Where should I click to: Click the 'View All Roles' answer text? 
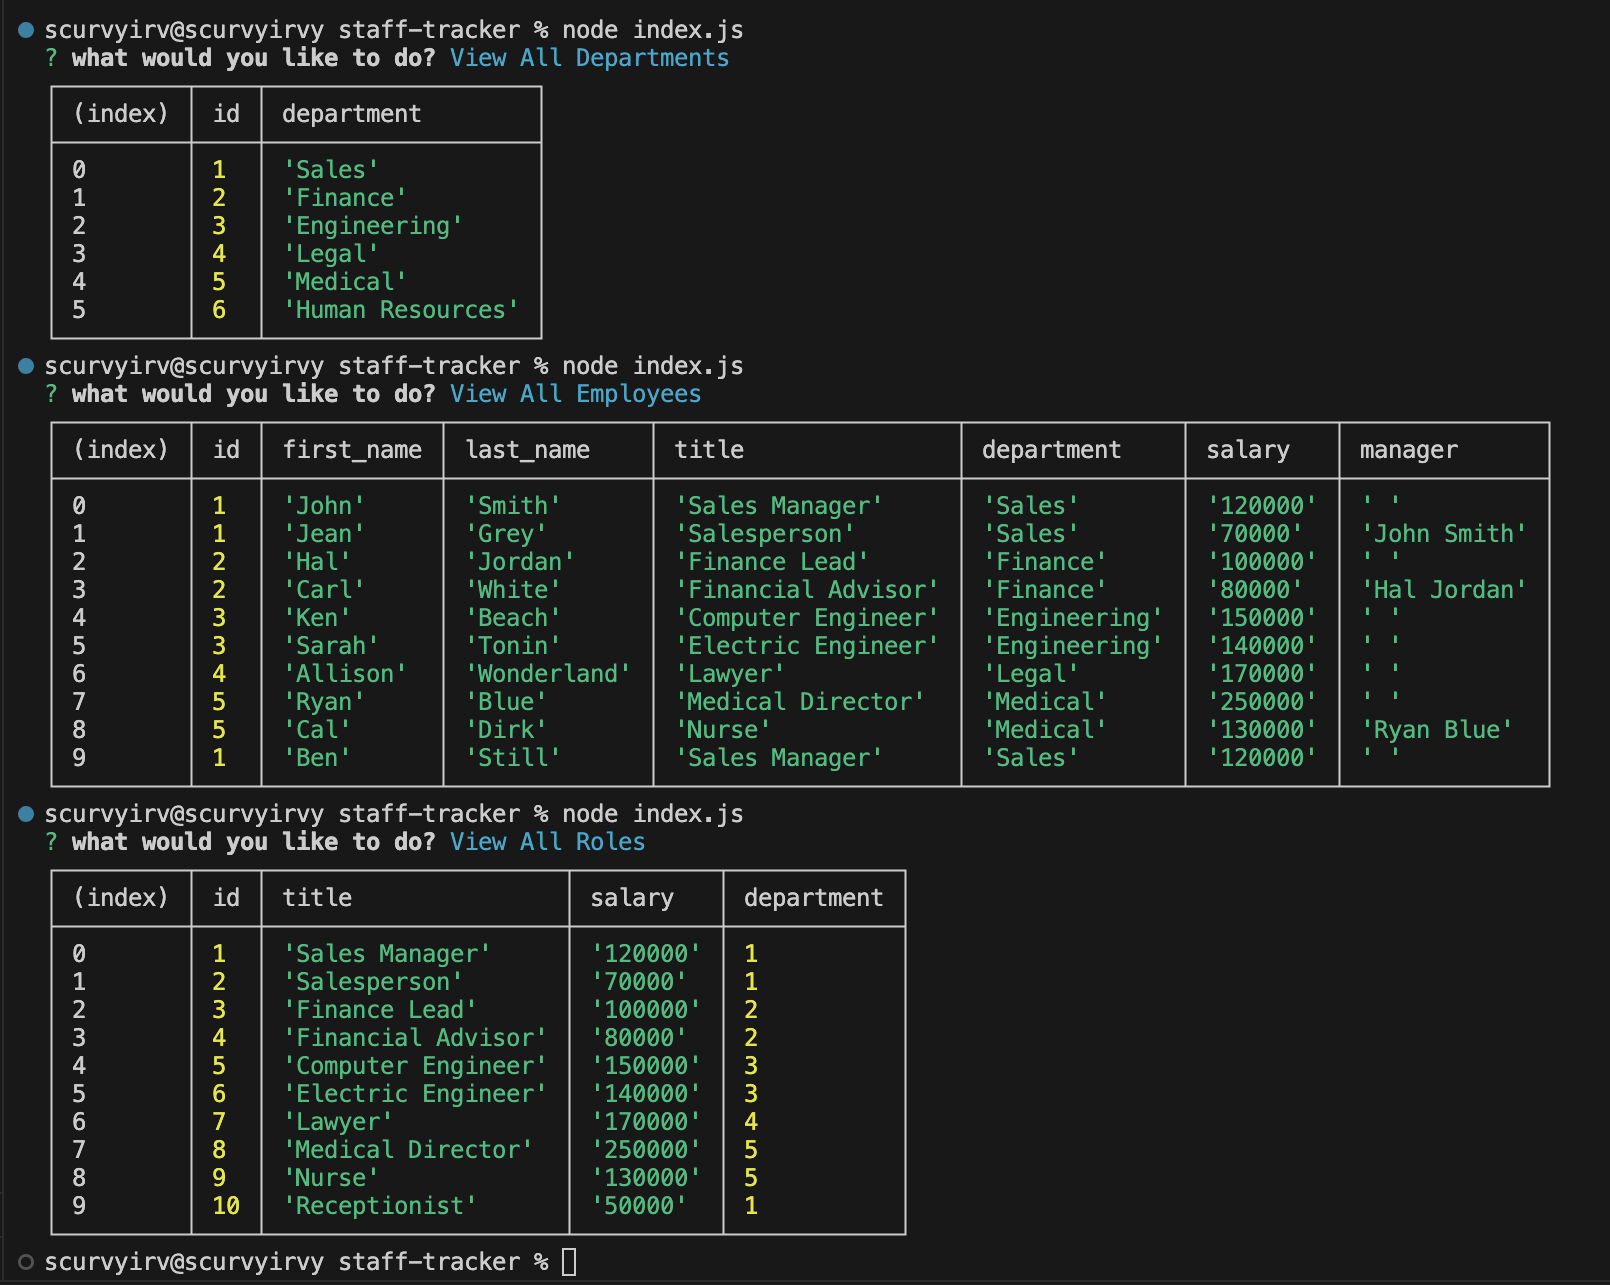[x=547, y=842]
